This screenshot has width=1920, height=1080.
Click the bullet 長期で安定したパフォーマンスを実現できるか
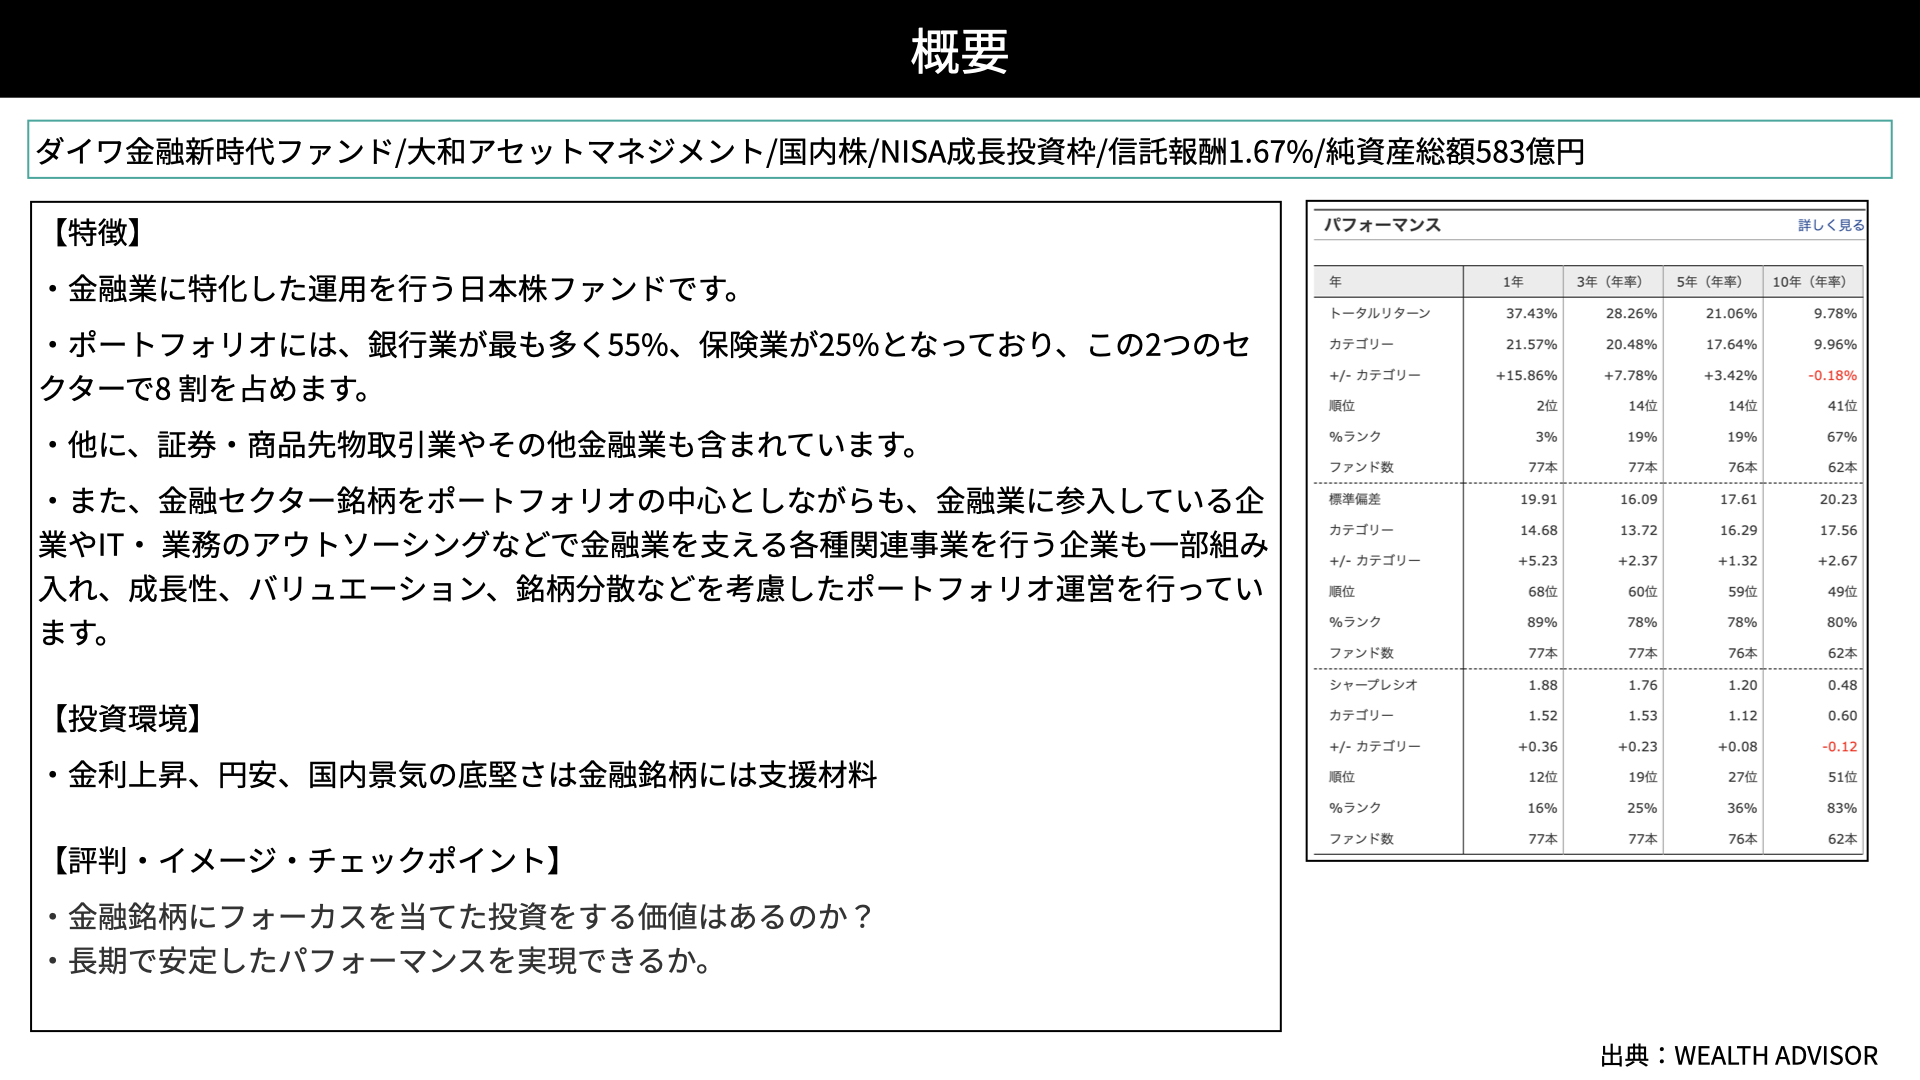tap(379, 961)
